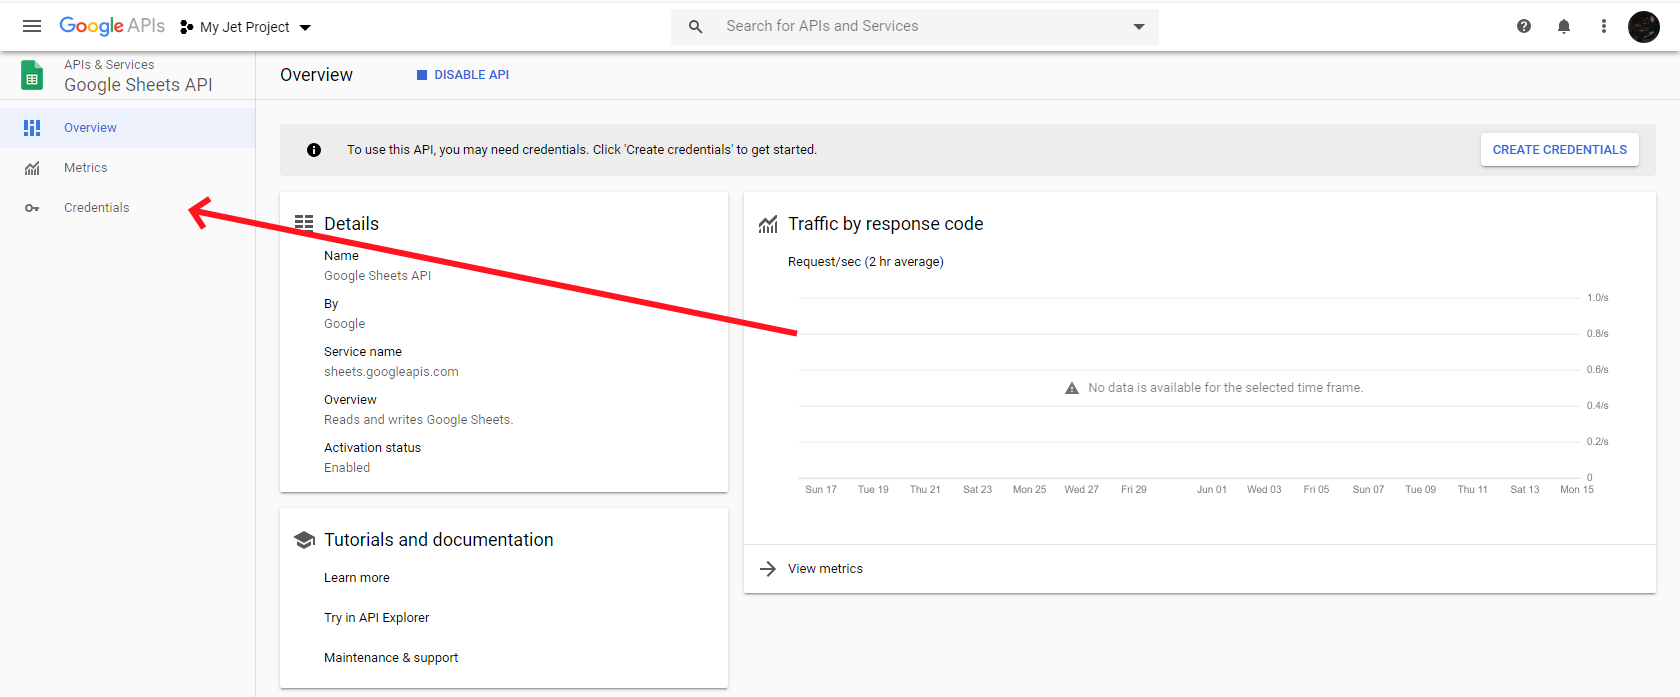Click the Traffic by response code heading

[x=886, y=224]
